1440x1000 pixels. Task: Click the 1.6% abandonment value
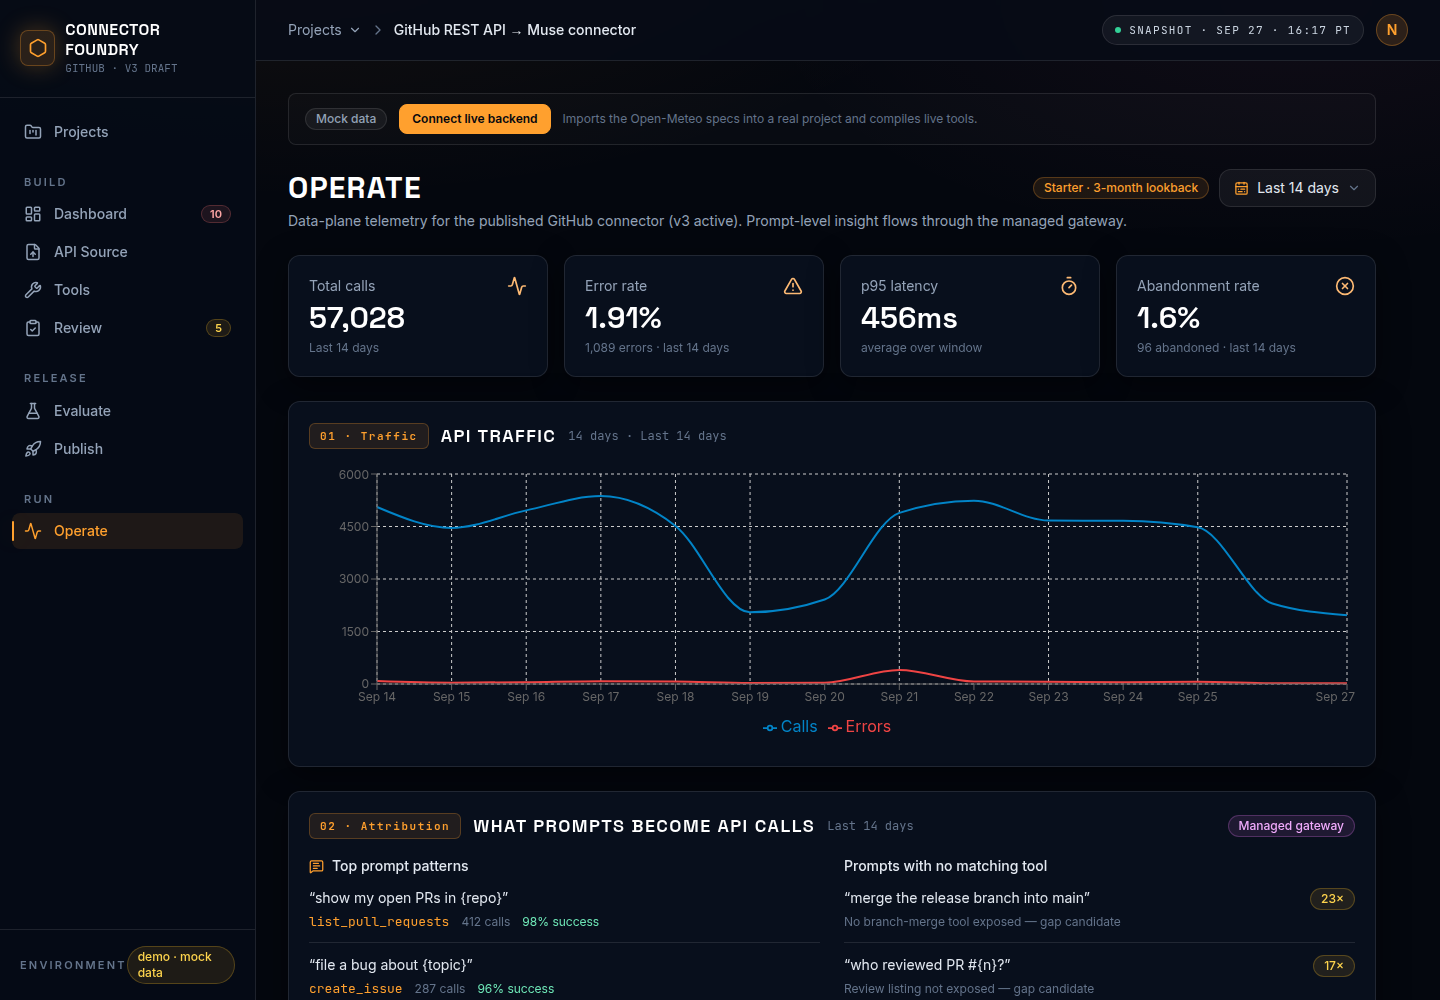1168,318
